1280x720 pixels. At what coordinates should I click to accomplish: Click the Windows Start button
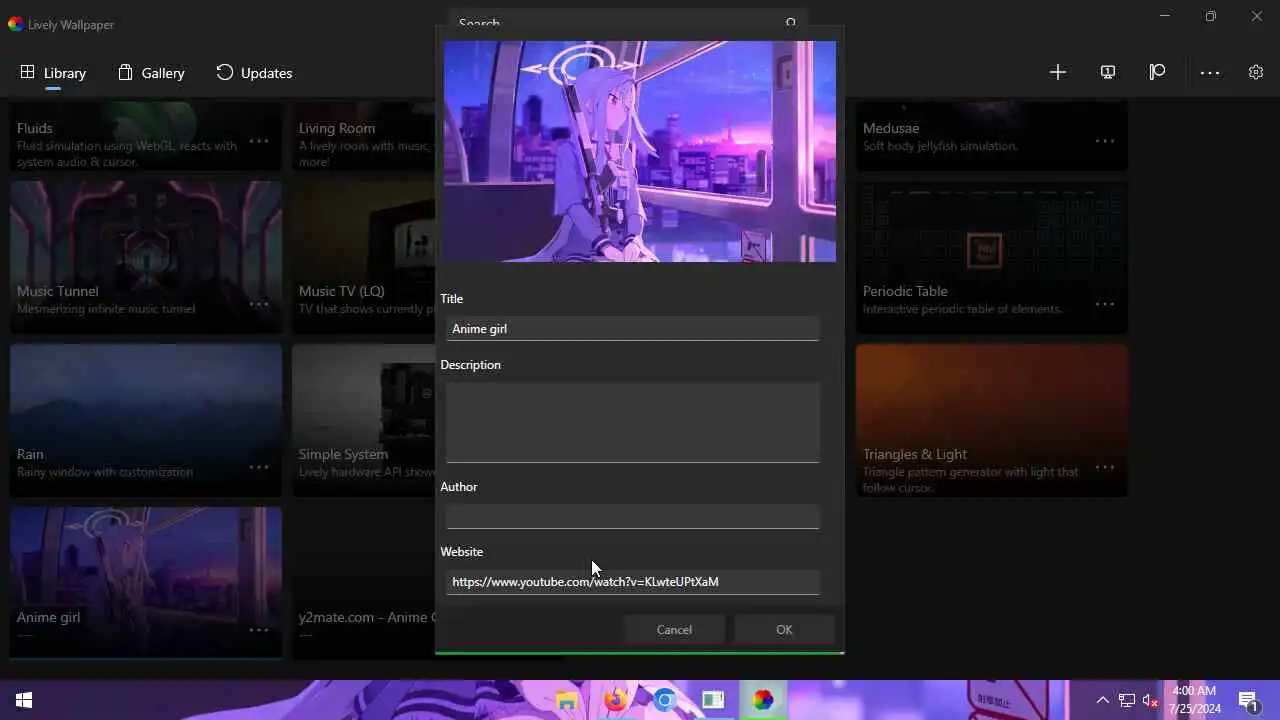(24, 700)
